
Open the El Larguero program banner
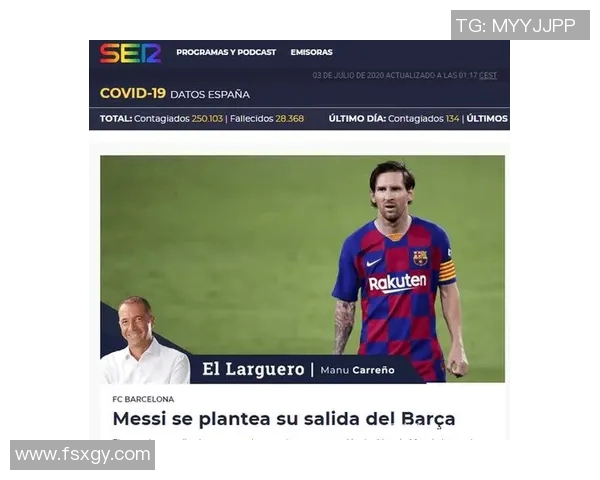253,369
